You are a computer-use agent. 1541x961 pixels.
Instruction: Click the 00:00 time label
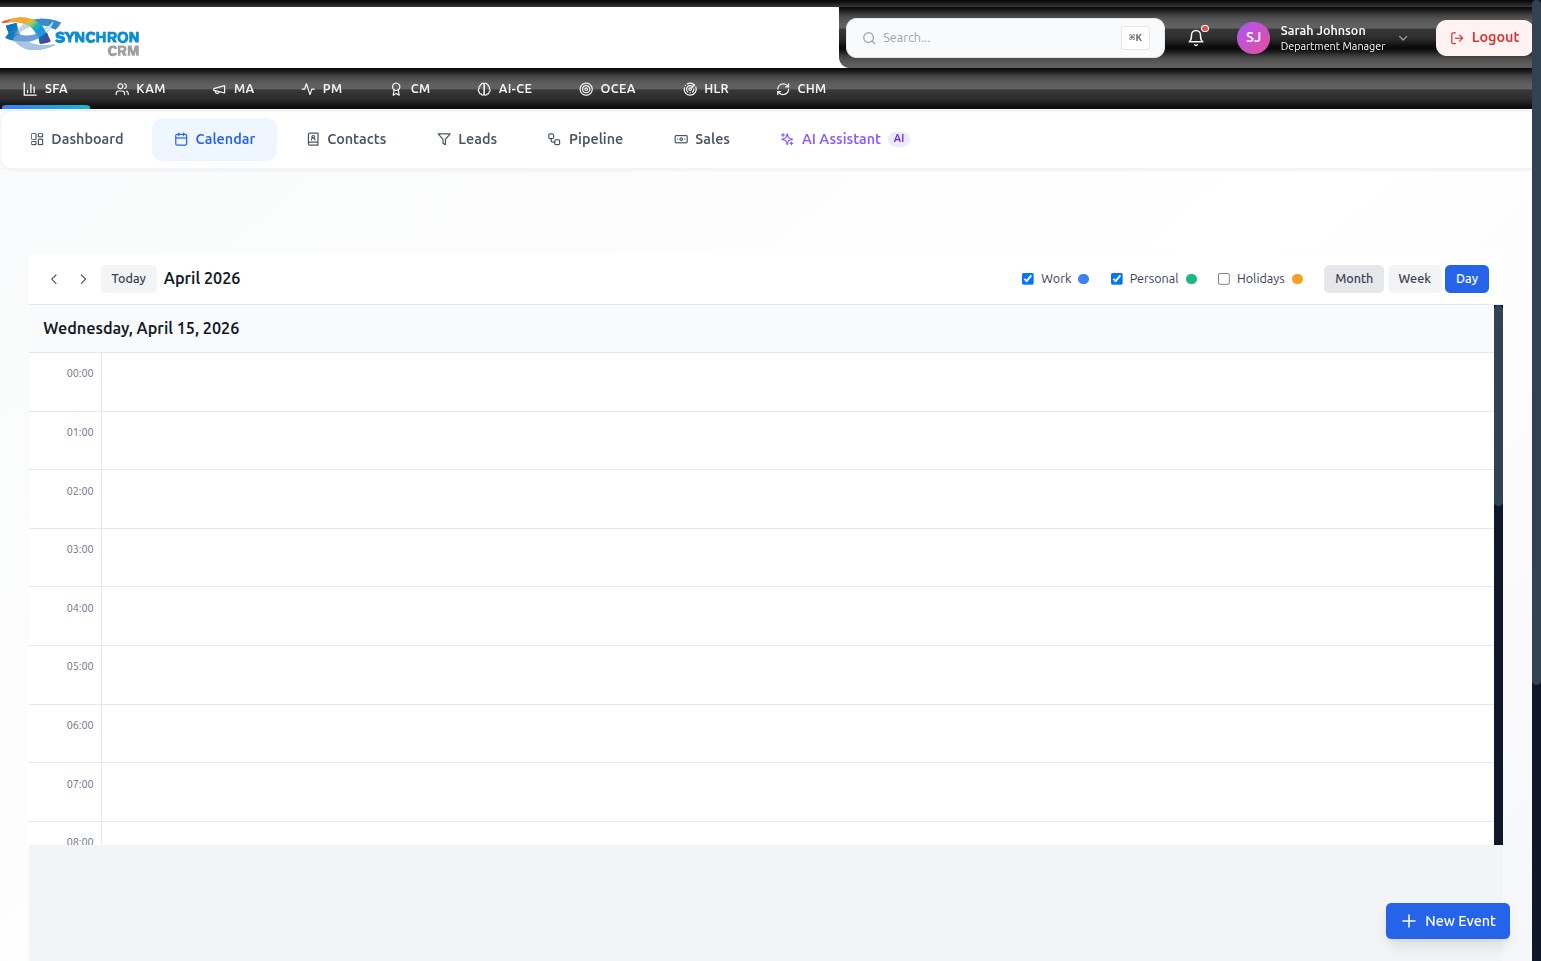tap(80, 373)
